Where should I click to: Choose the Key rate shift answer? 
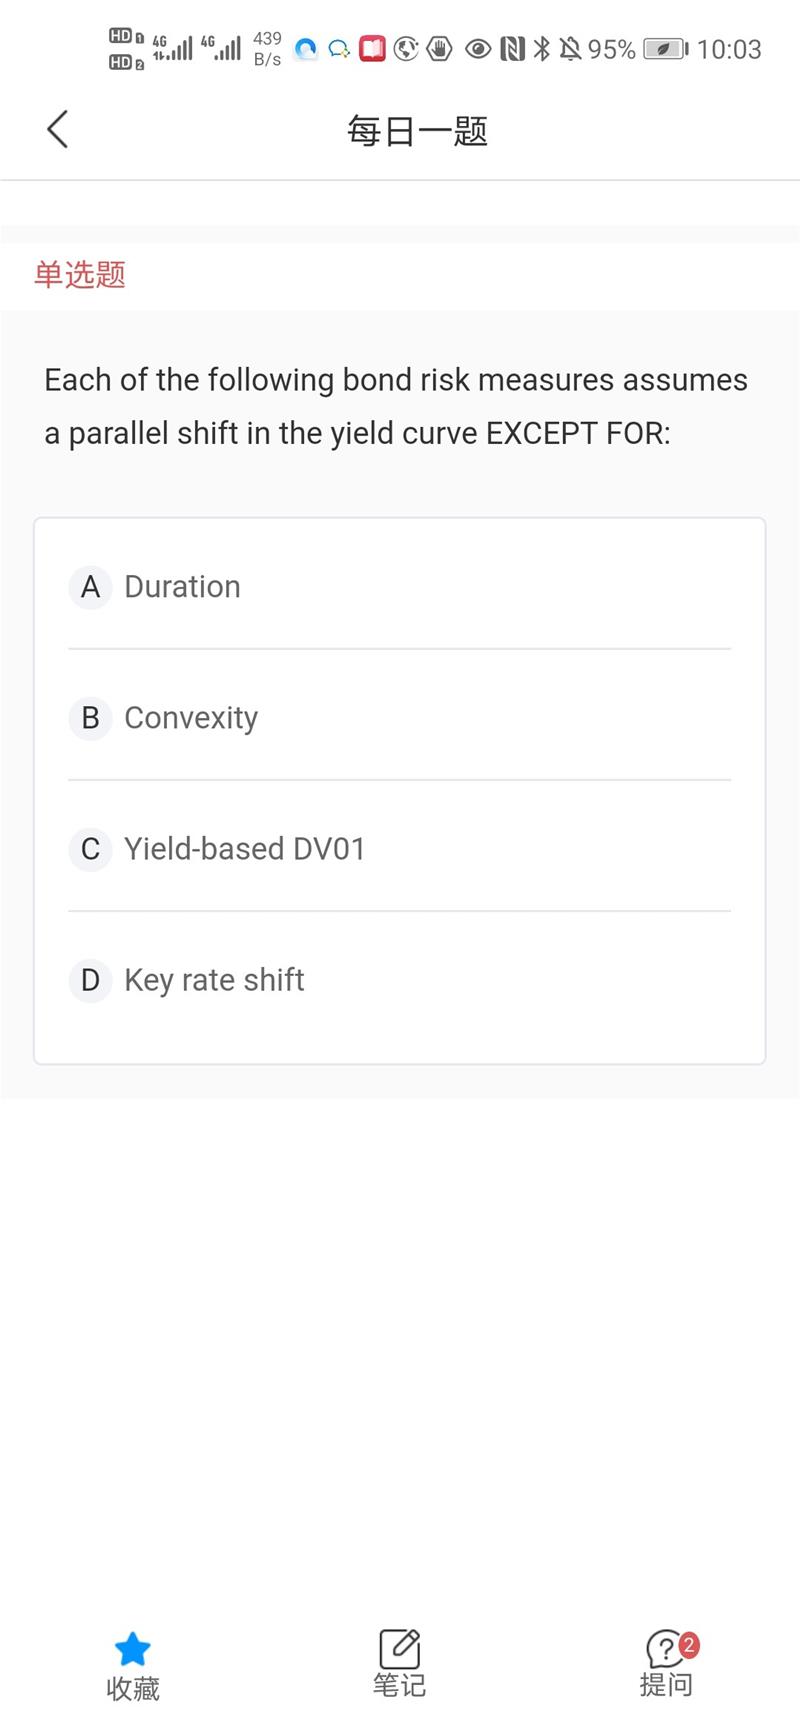coord(214,980)
